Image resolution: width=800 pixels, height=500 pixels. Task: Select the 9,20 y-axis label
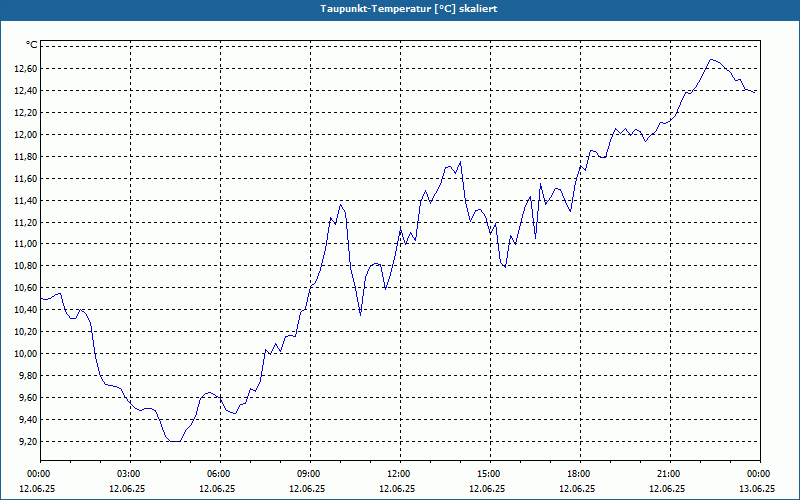(x=30, y=441)
